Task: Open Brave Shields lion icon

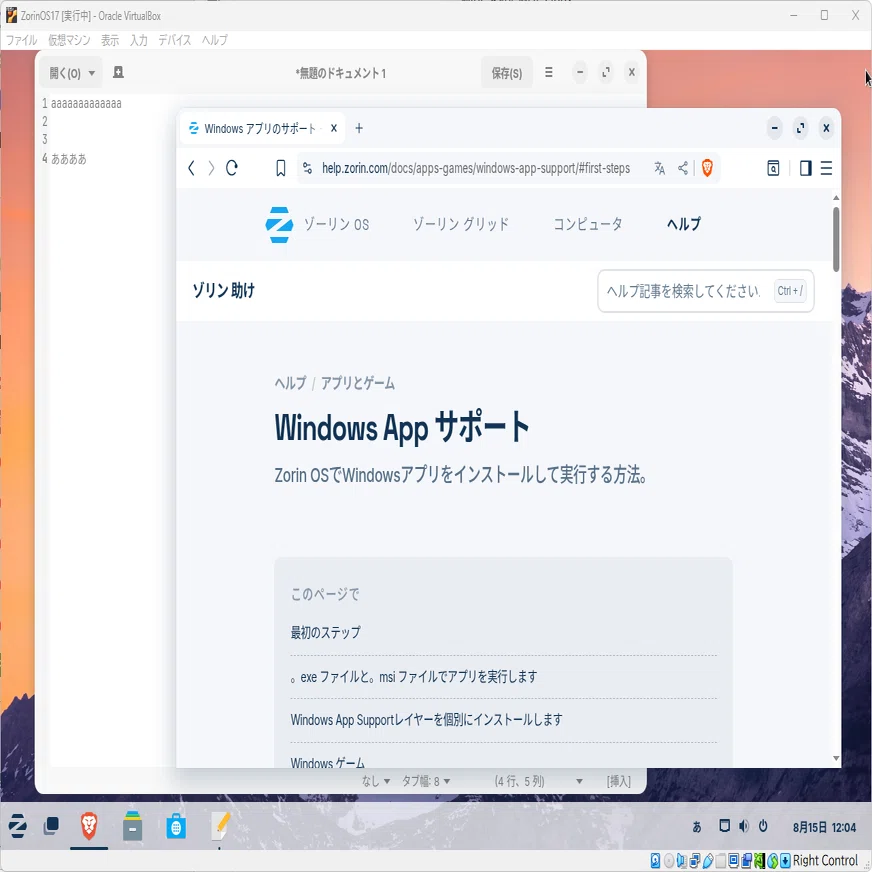Action: tap(707, 168)
